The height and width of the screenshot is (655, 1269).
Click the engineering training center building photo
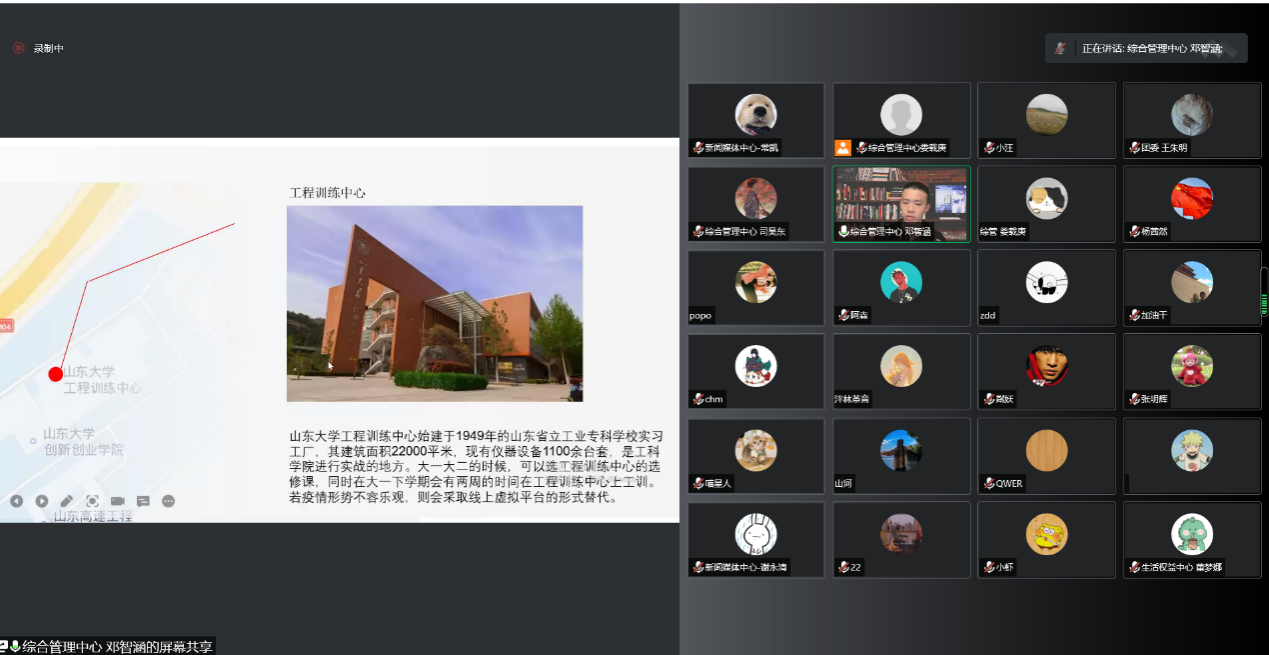tap(434, 303)
